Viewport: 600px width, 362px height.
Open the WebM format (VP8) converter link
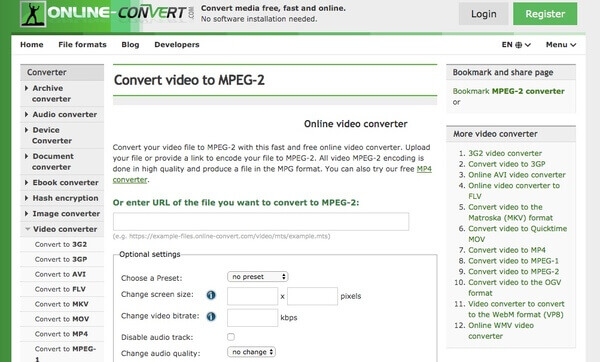click(516, 309)
